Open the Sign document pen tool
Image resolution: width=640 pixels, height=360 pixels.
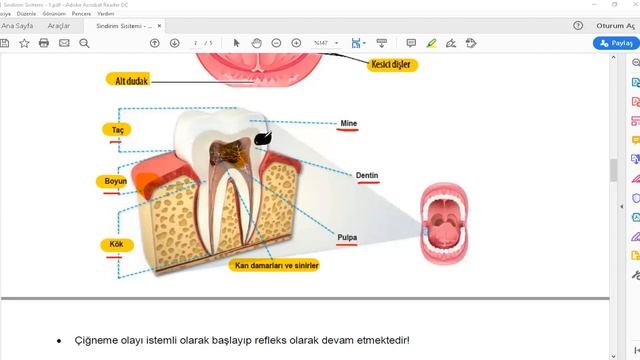click(x=451, y=43)
